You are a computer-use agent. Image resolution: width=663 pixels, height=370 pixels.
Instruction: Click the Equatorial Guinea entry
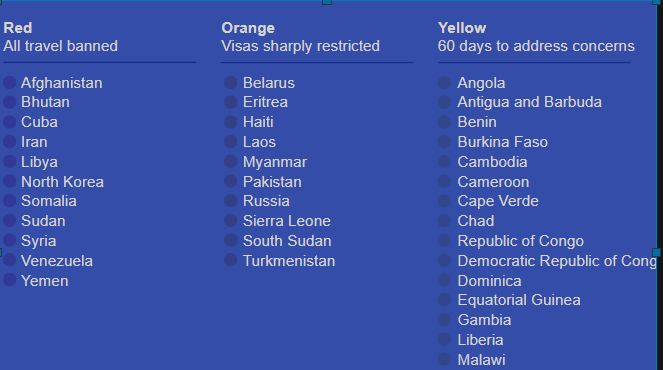[x=519, y=300]
